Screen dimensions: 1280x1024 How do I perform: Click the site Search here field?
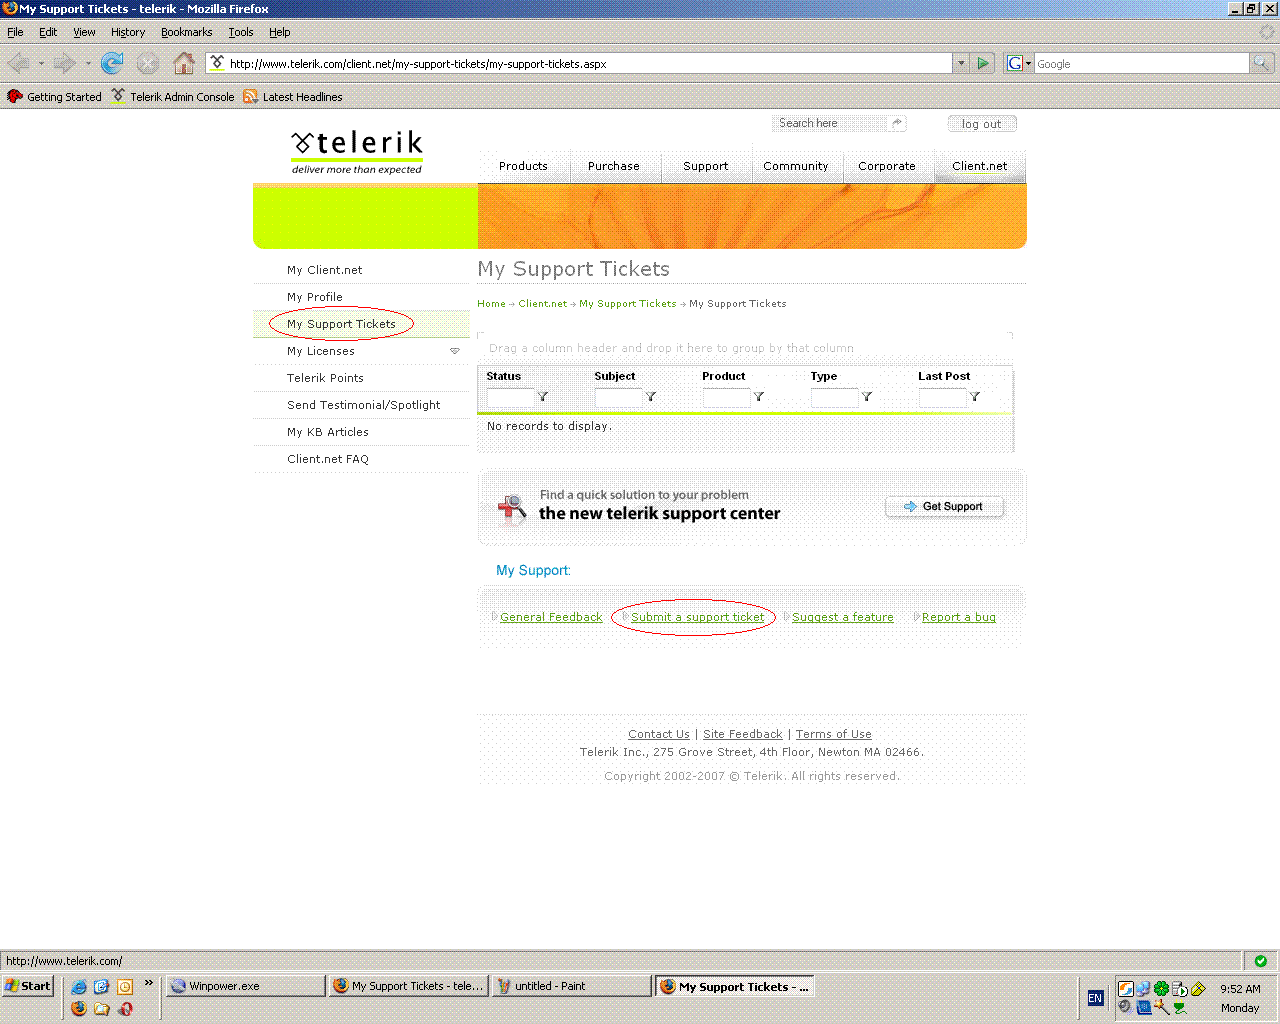click(x=830, y=123)
